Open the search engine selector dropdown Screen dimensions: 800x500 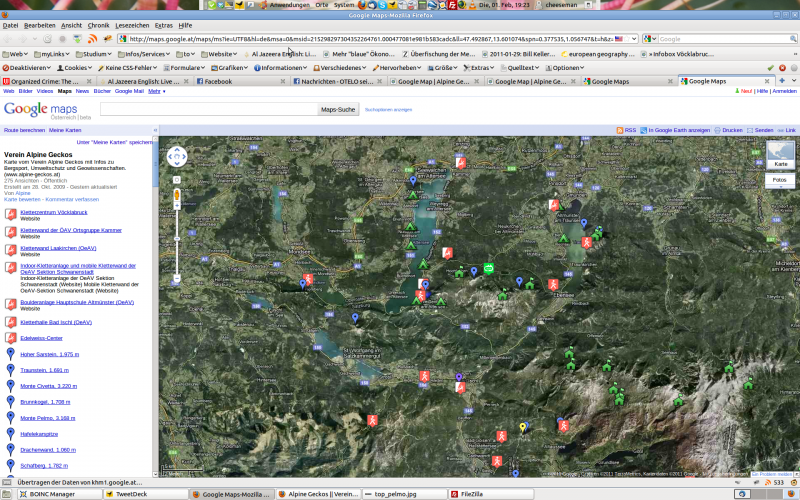click(x=649, y=39)
